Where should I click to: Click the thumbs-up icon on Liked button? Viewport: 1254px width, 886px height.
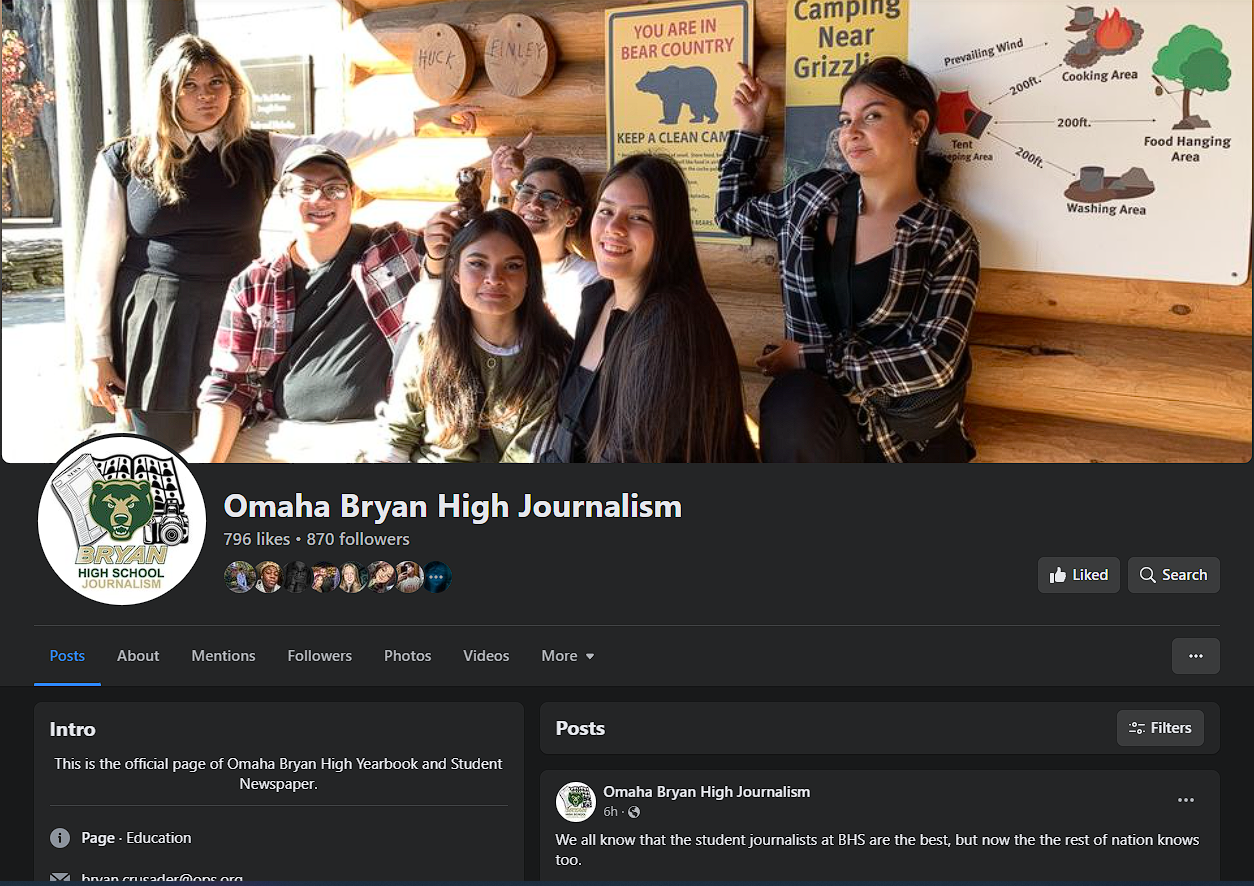1058,575
